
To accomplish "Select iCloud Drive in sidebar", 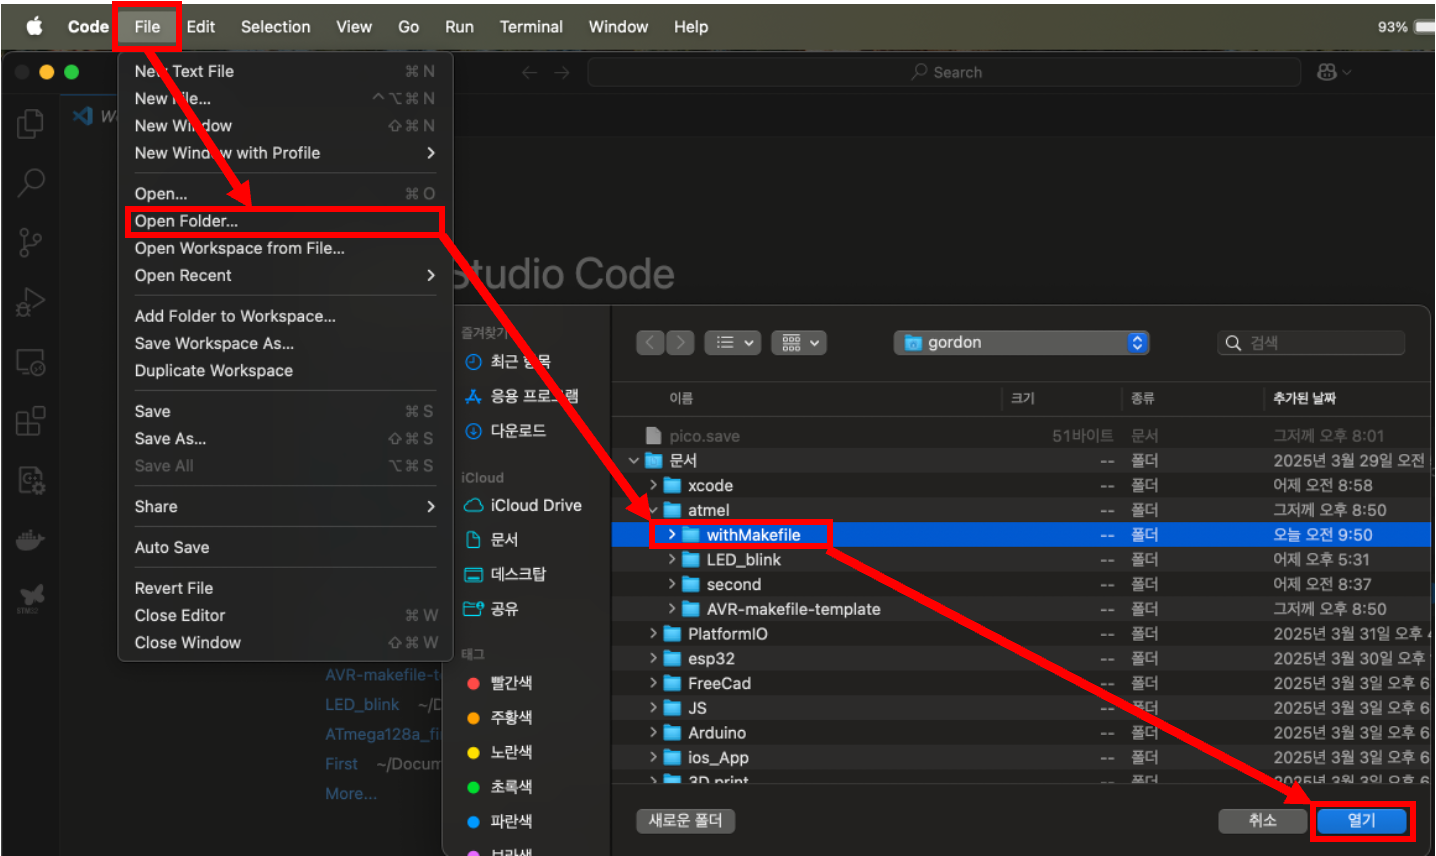I will click(x=523, y=505).
